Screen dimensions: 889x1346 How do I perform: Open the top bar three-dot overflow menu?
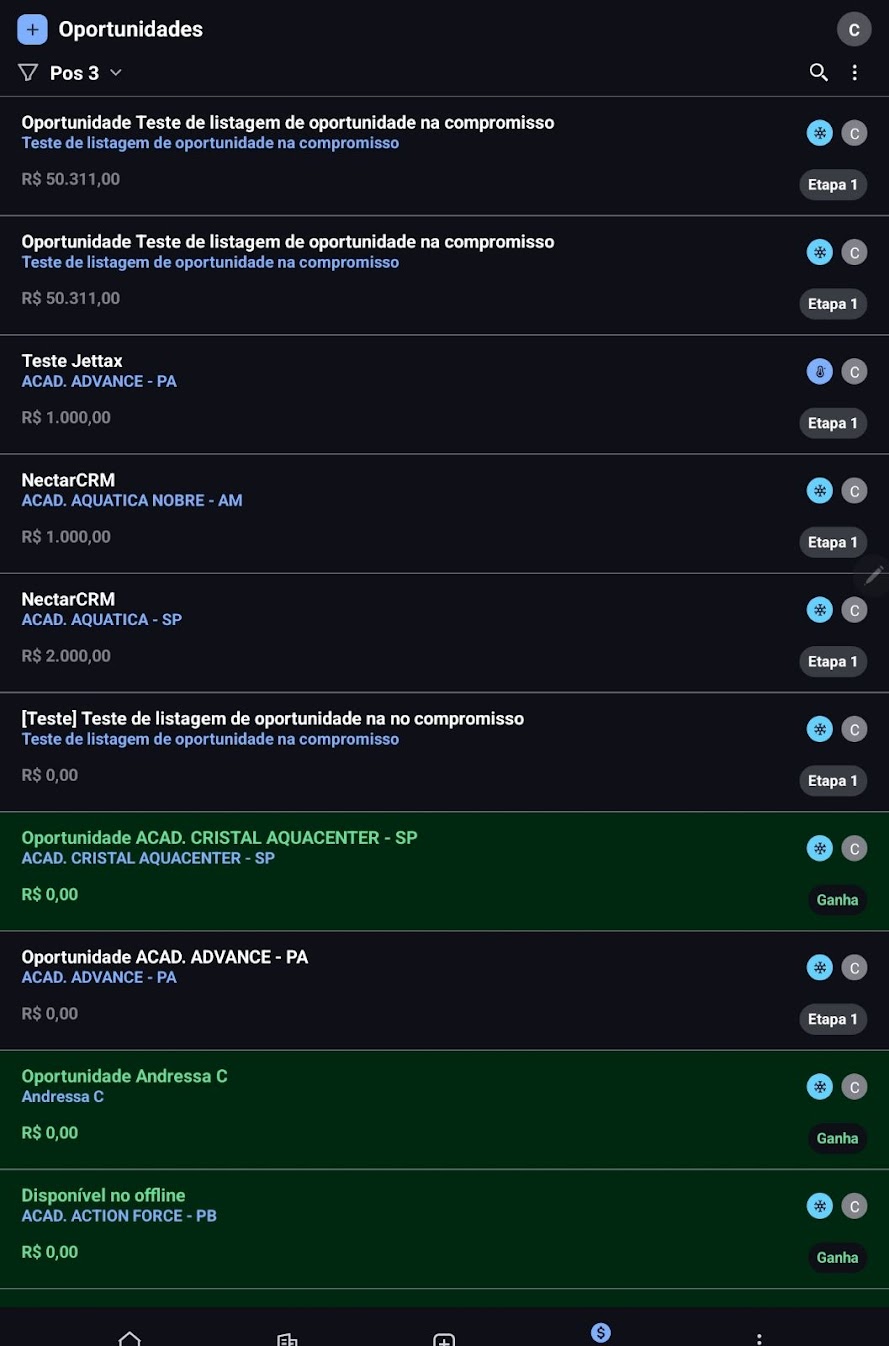(x=854, y=72)
